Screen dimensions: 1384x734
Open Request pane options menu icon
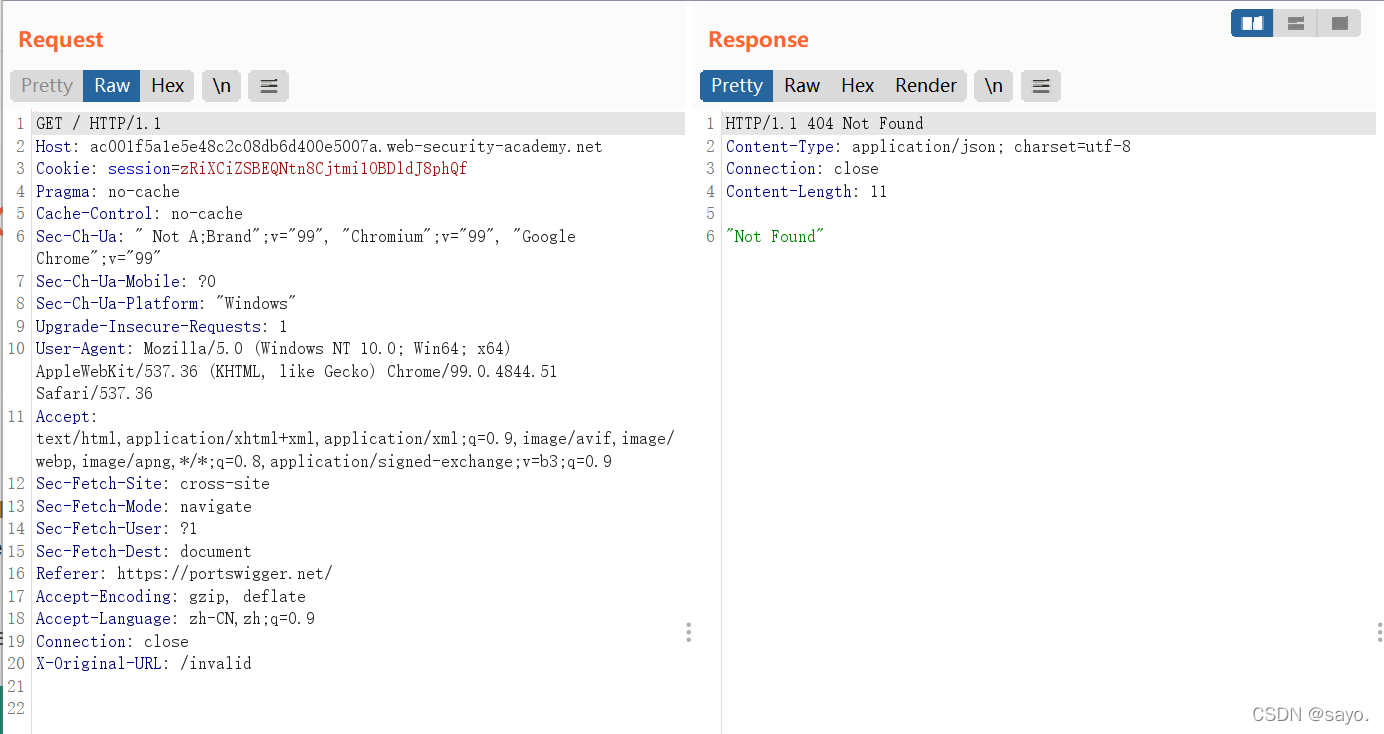268,86
